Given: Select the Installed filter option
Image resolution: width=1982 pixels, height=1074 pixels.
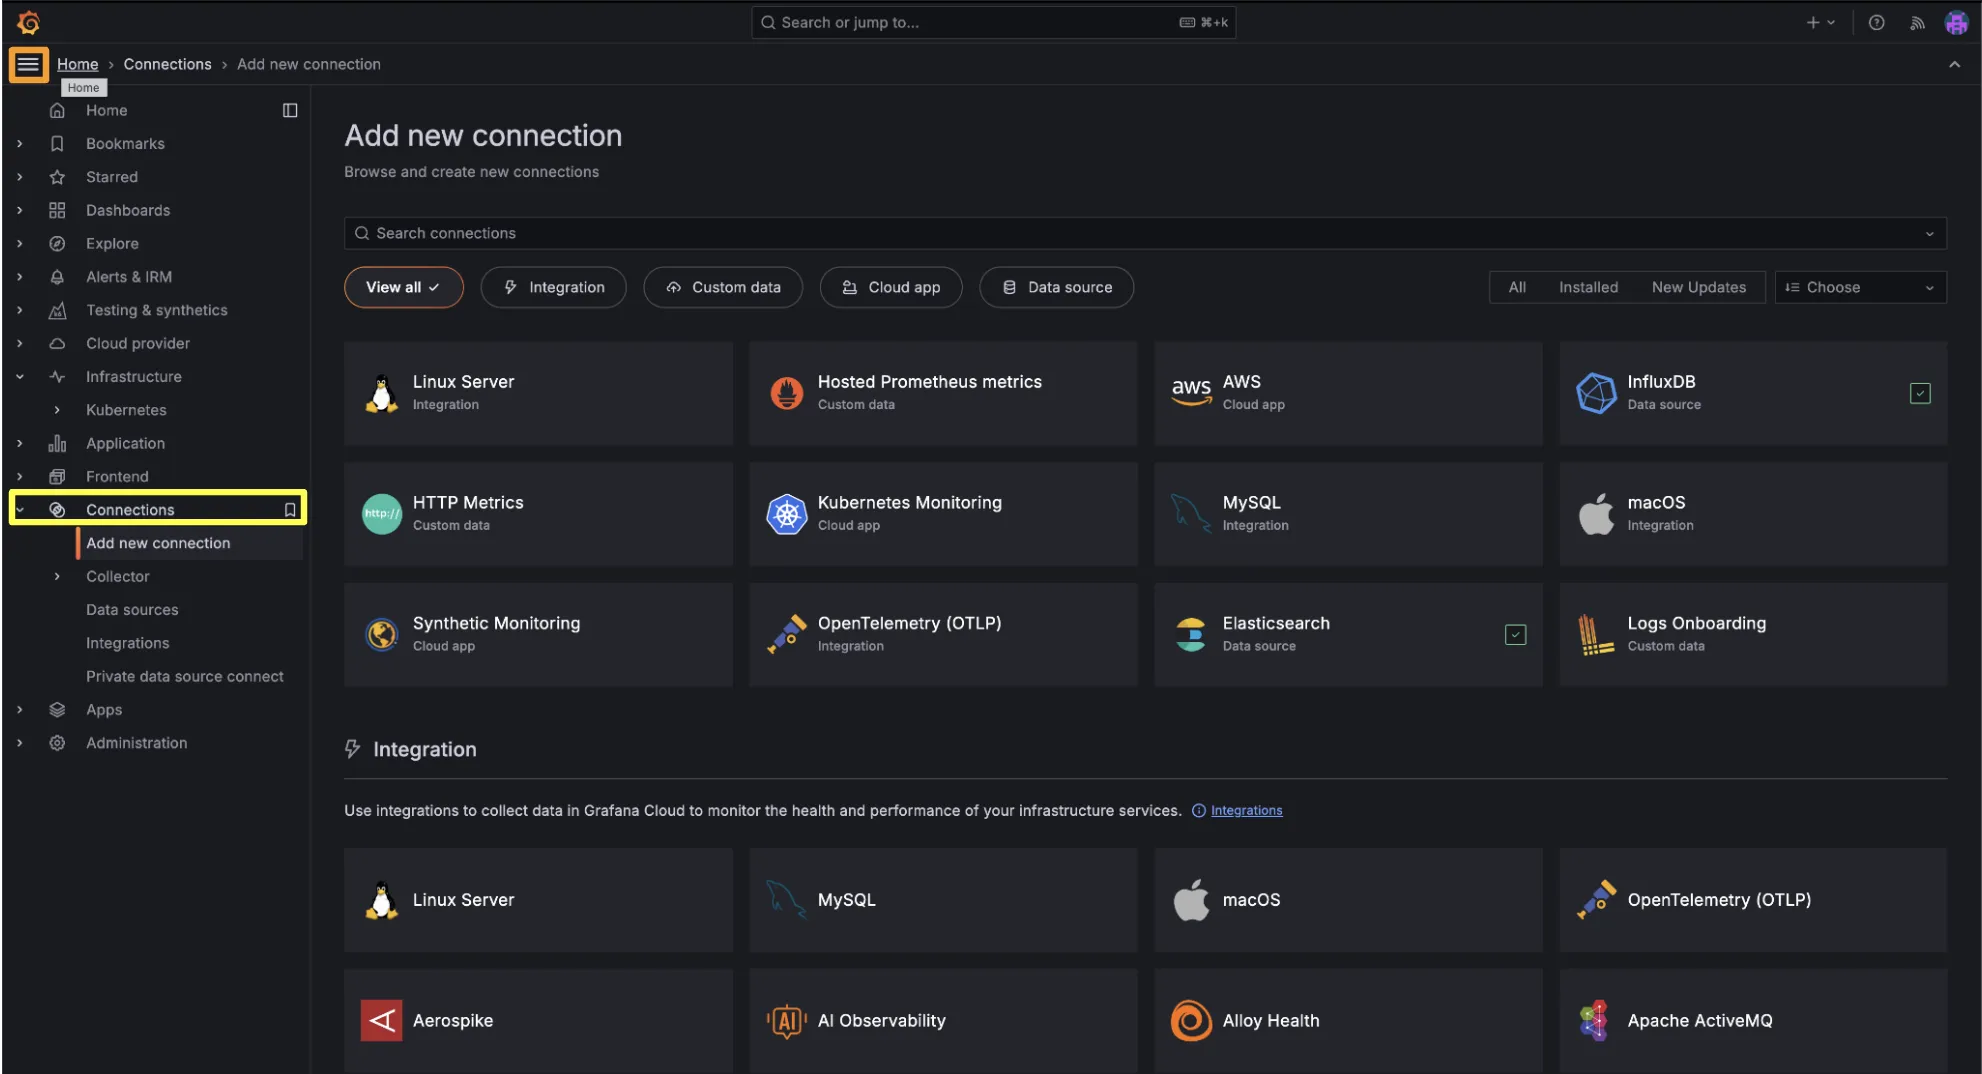Looking at the screenshot, I should coord(1588,287).
